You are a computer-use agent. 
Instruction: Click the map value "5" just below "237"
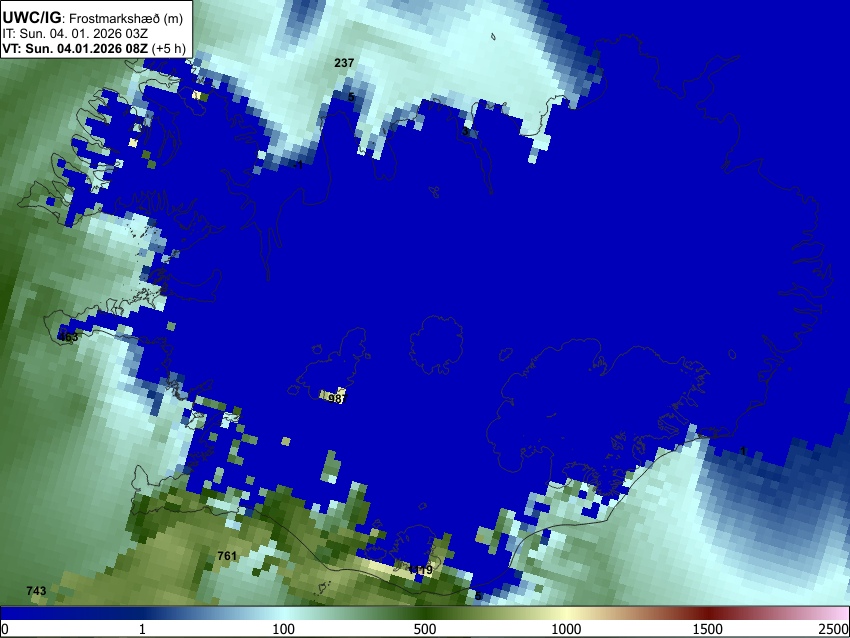pyautogui.click(x=351, y=97)
